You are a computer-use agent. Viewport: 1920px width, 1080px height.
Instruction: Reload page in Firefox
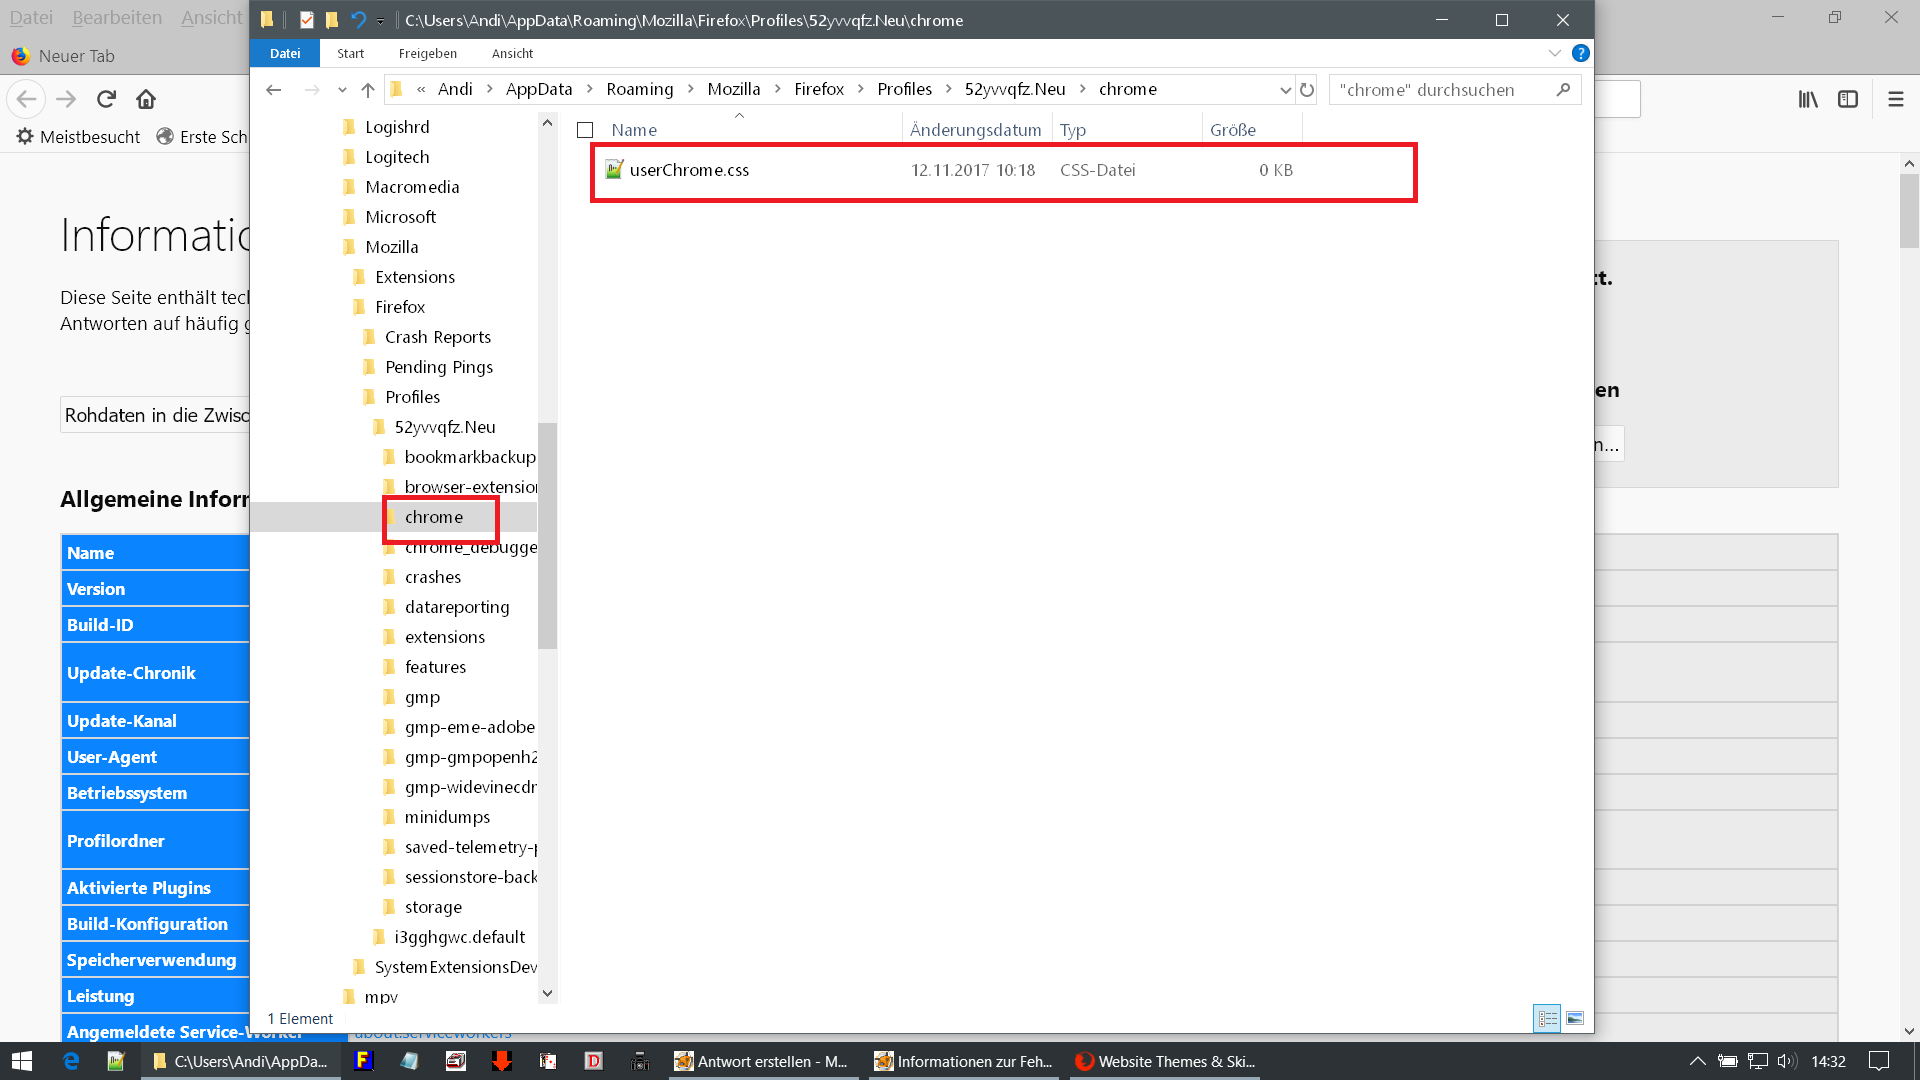click(x=106, y=99)
